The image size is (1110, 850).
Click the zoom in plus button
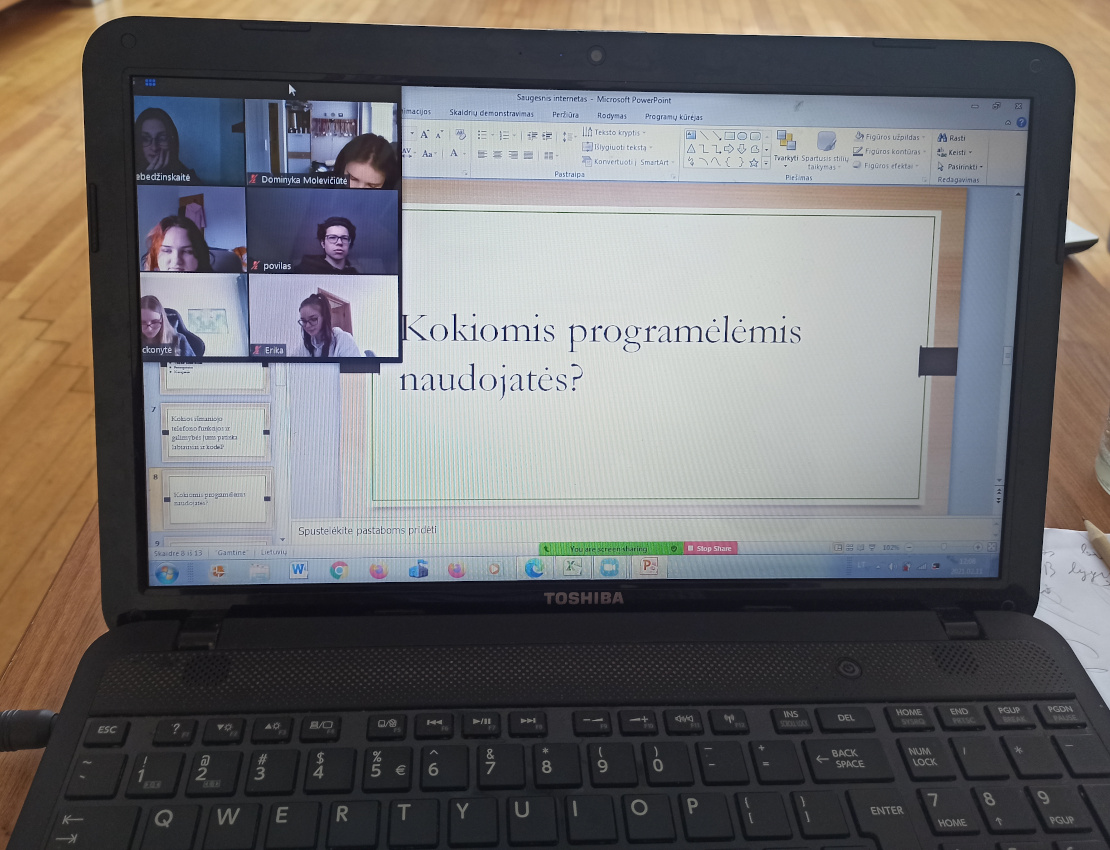(x=978, y=546)
